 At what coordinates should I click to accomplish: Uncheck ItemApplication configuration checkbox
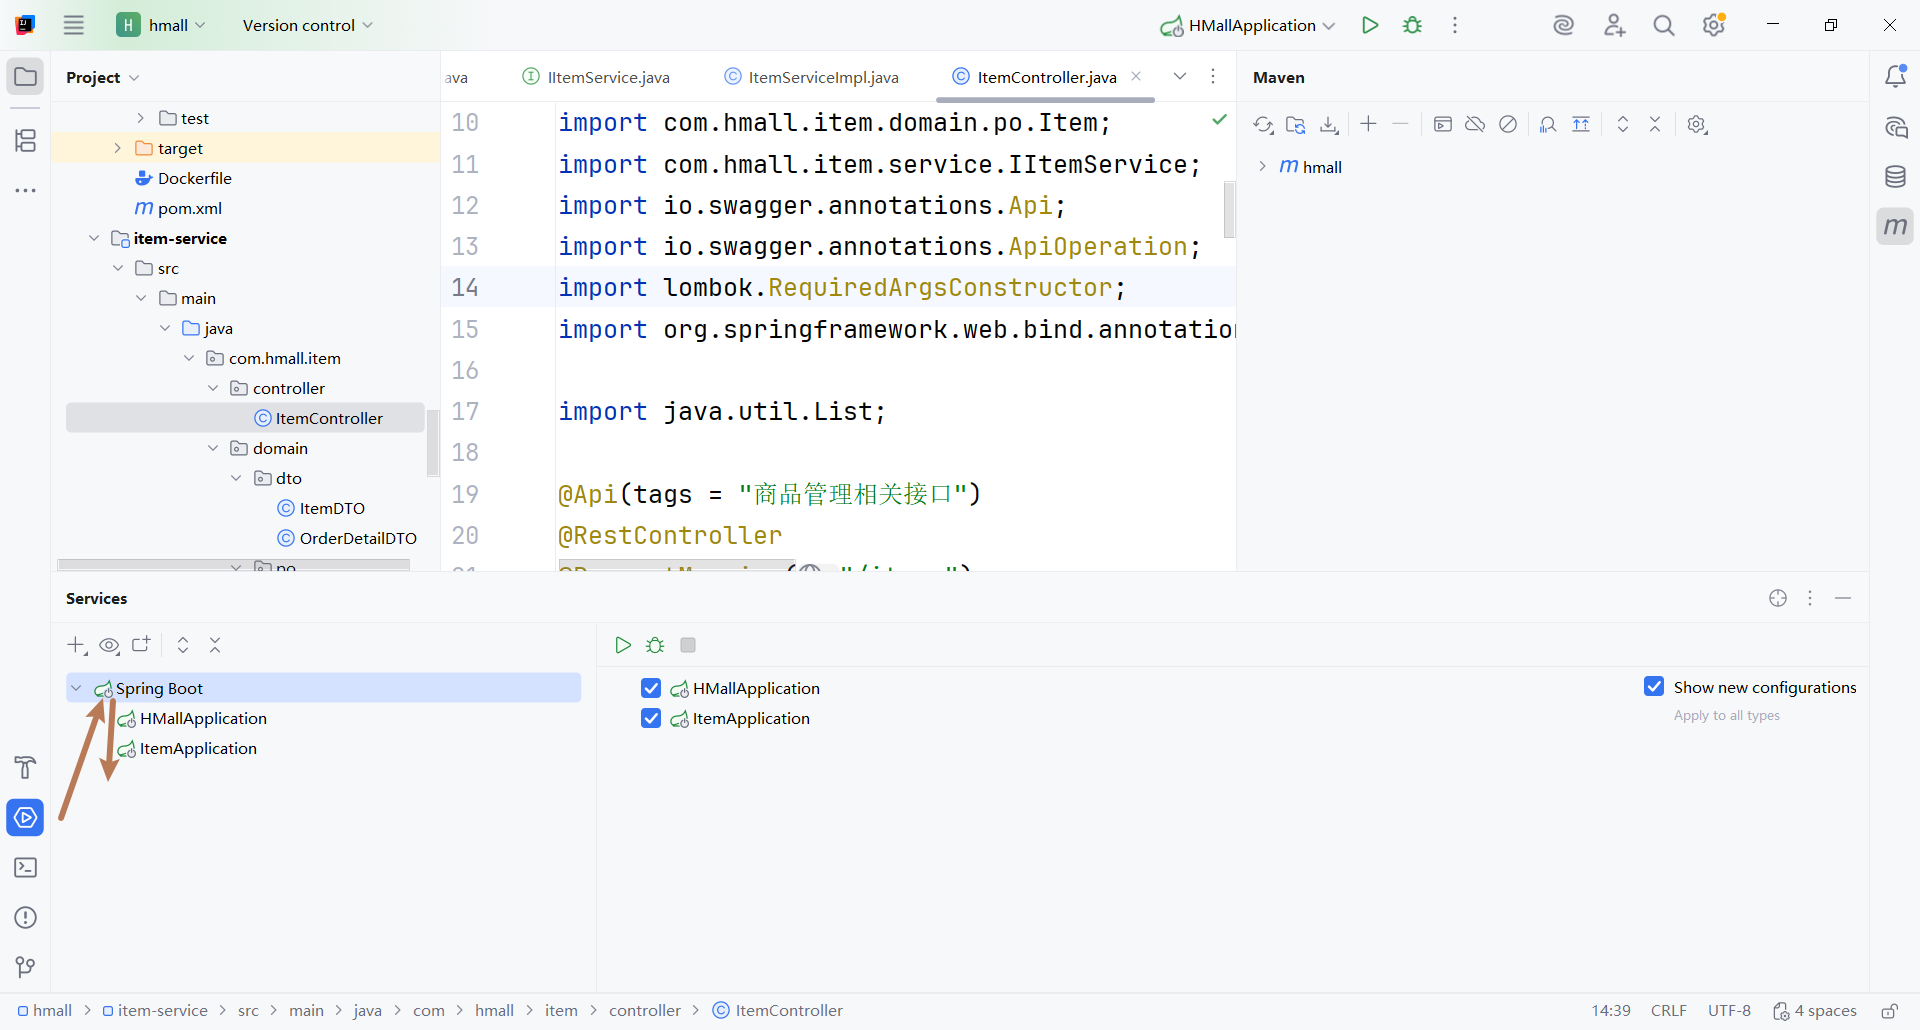click(x=651, y=718)
